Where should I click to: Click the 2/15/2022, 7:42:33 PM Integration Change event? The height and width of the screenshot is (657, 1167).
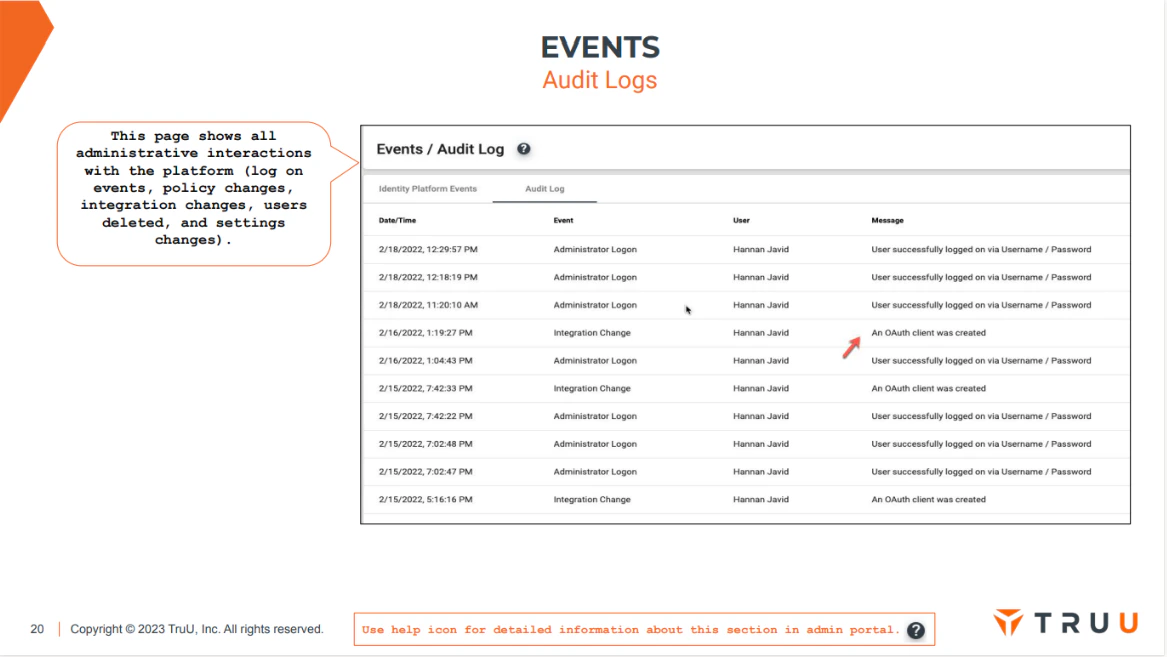click(592, 388)
